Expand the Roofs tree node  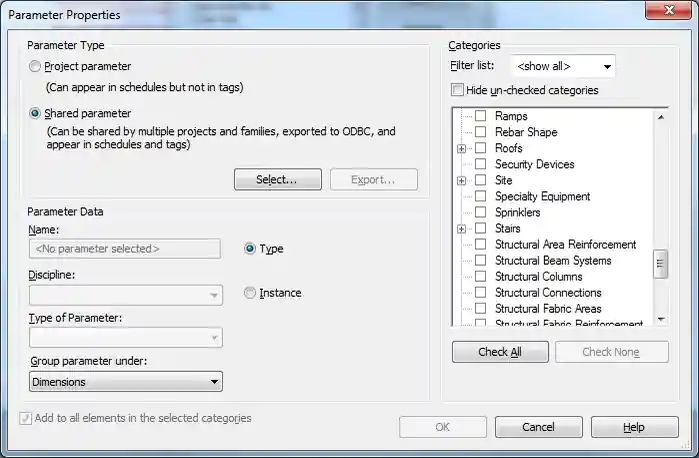pos(462,149)
